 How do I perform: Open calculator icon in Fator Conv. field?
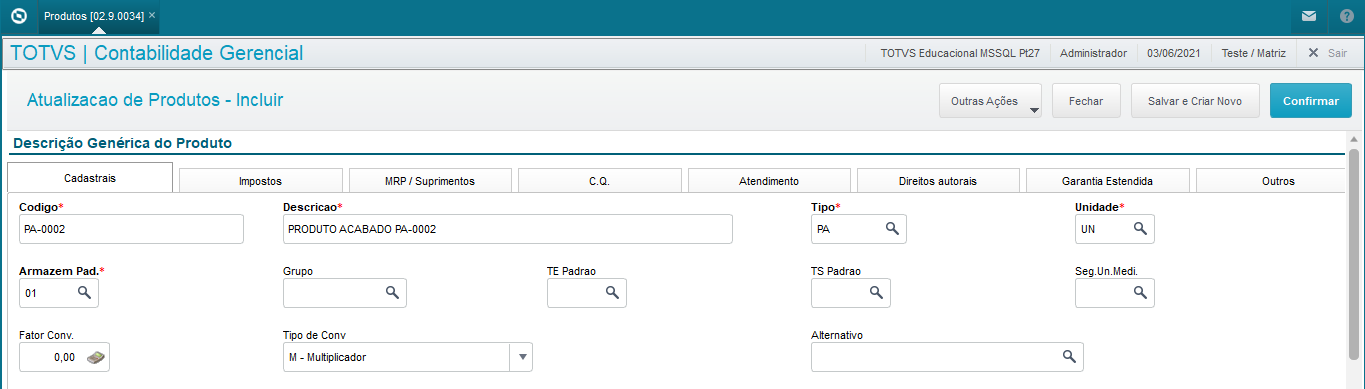coord(95,357)
